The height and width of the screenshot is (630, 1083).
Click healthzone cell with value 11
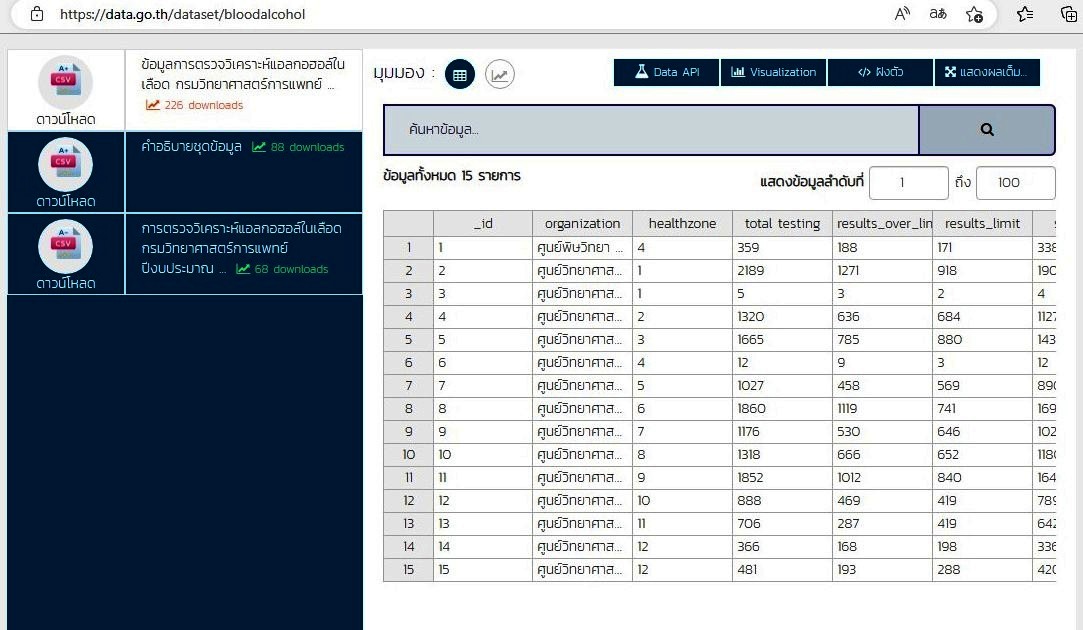(x=682, y=524)
